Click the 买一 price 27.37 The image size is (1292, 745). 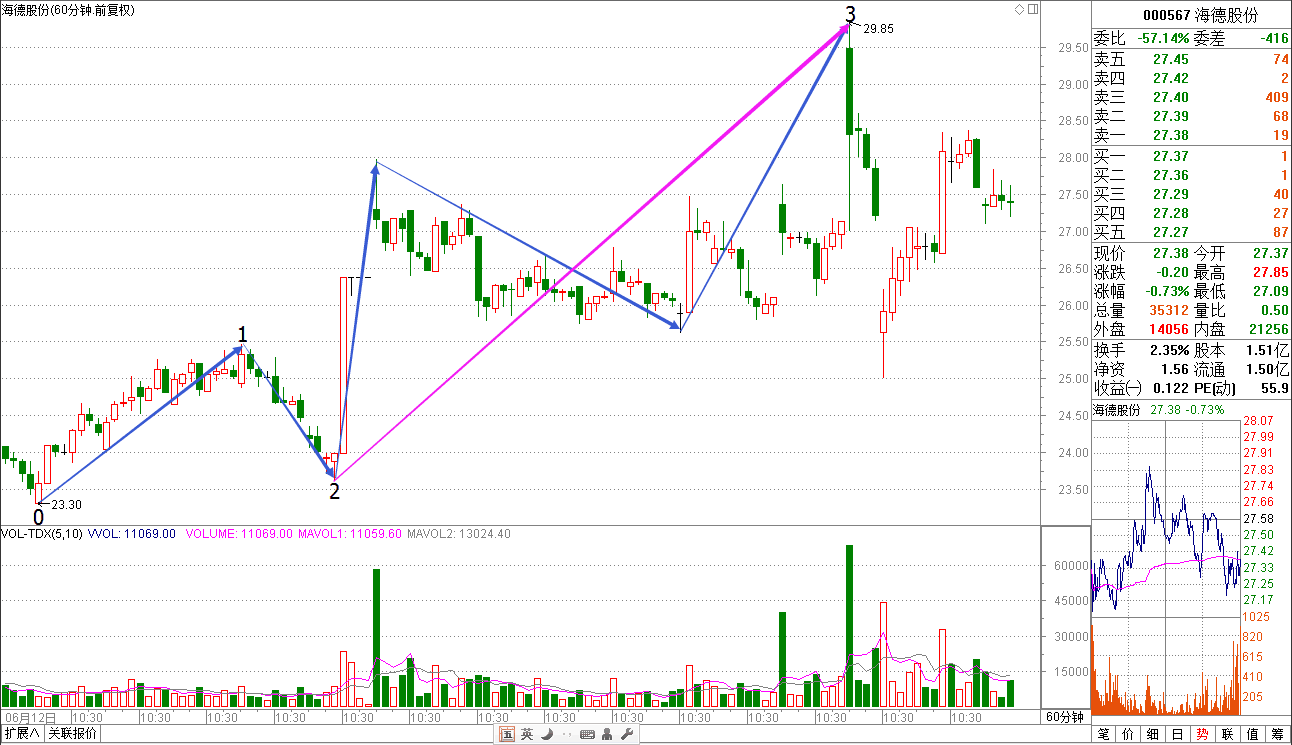[x=1170, y=156]
